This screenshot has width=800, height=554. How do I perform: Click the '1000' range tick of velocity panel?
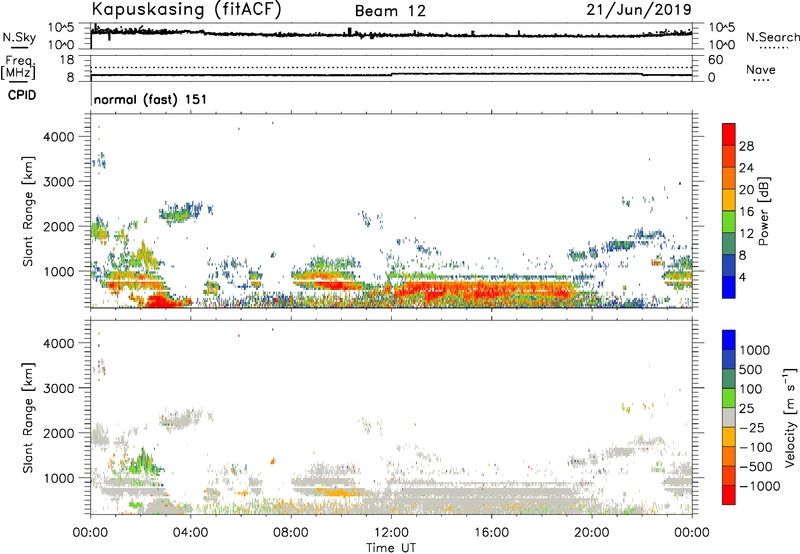pos(58,478)
